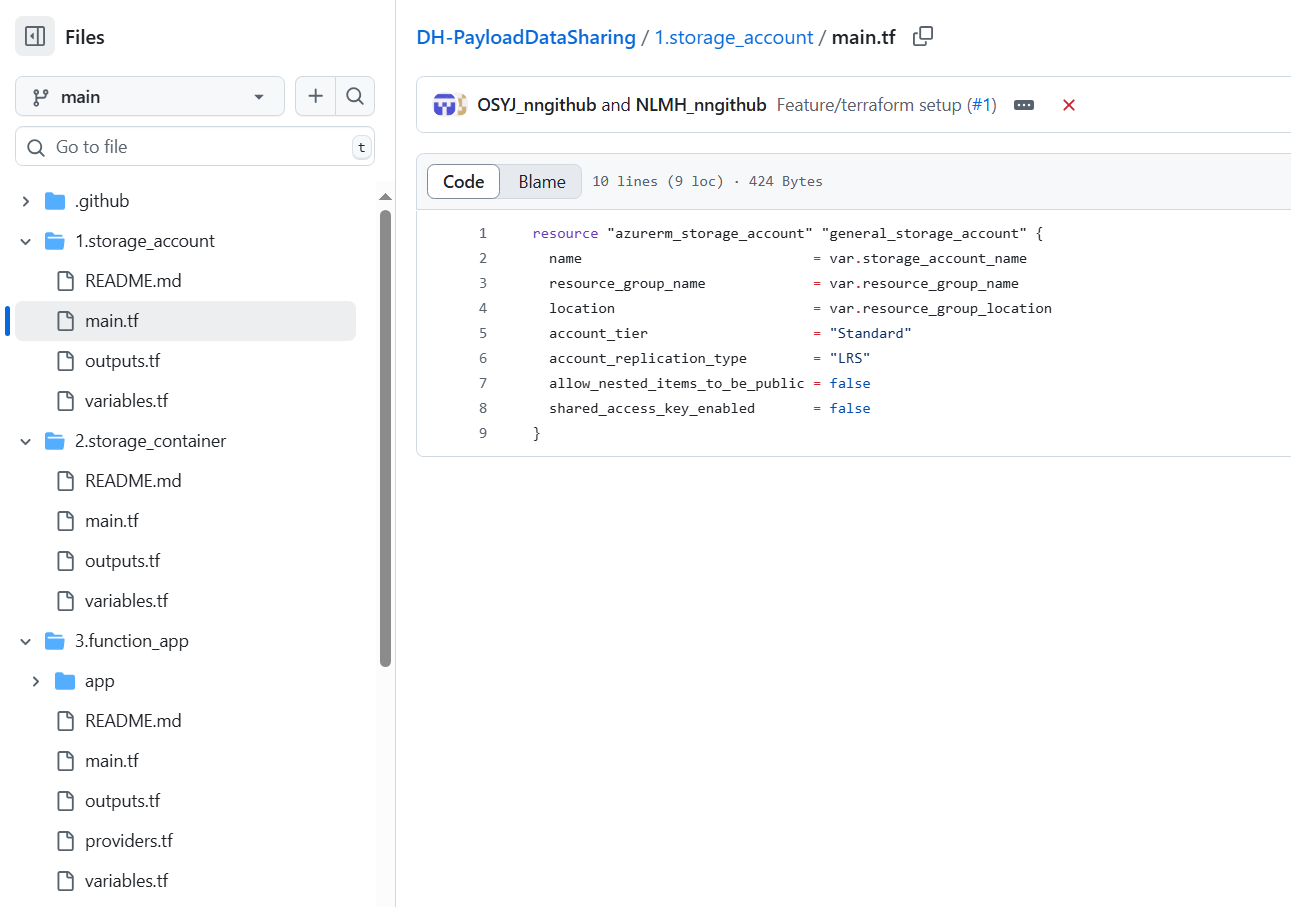Click folder icon beside app
The width and height of the screenshot is (1291, 907).
coord(65,681)
